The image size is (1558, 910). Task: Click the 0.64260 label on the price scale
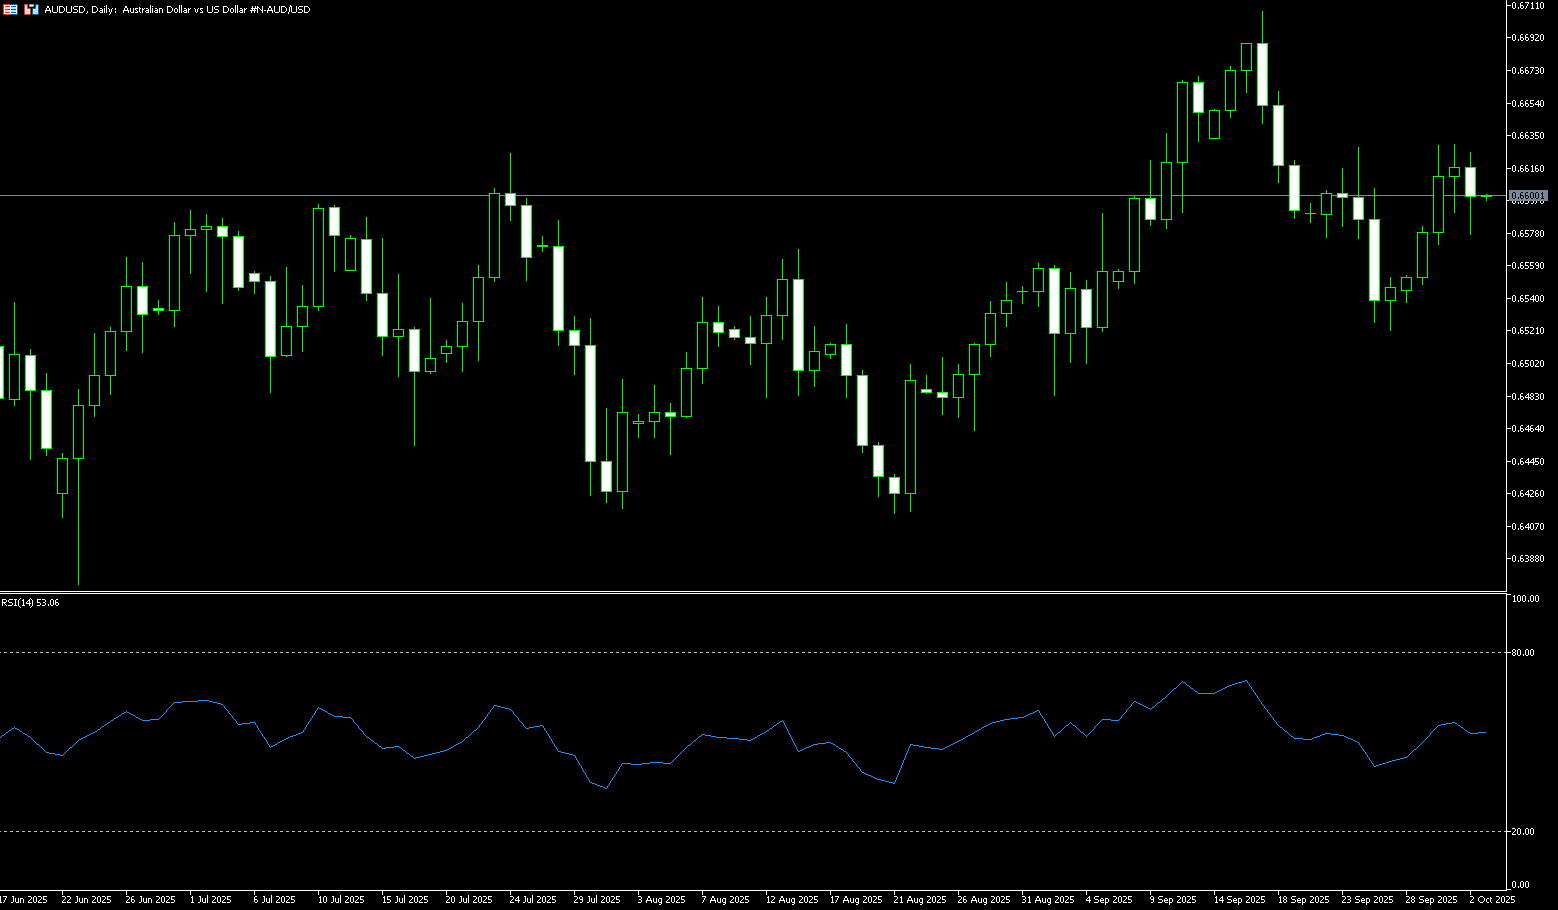click(1528, 494)
